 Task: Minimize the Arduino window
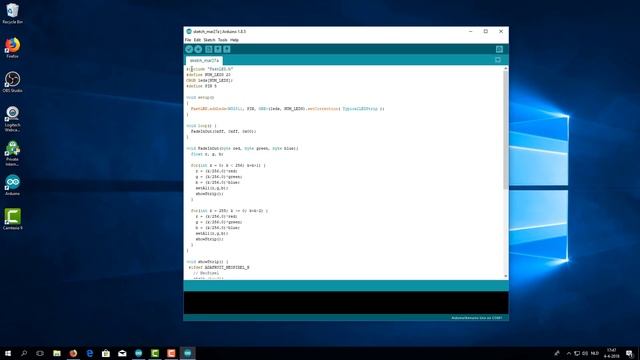coord(471,31)
